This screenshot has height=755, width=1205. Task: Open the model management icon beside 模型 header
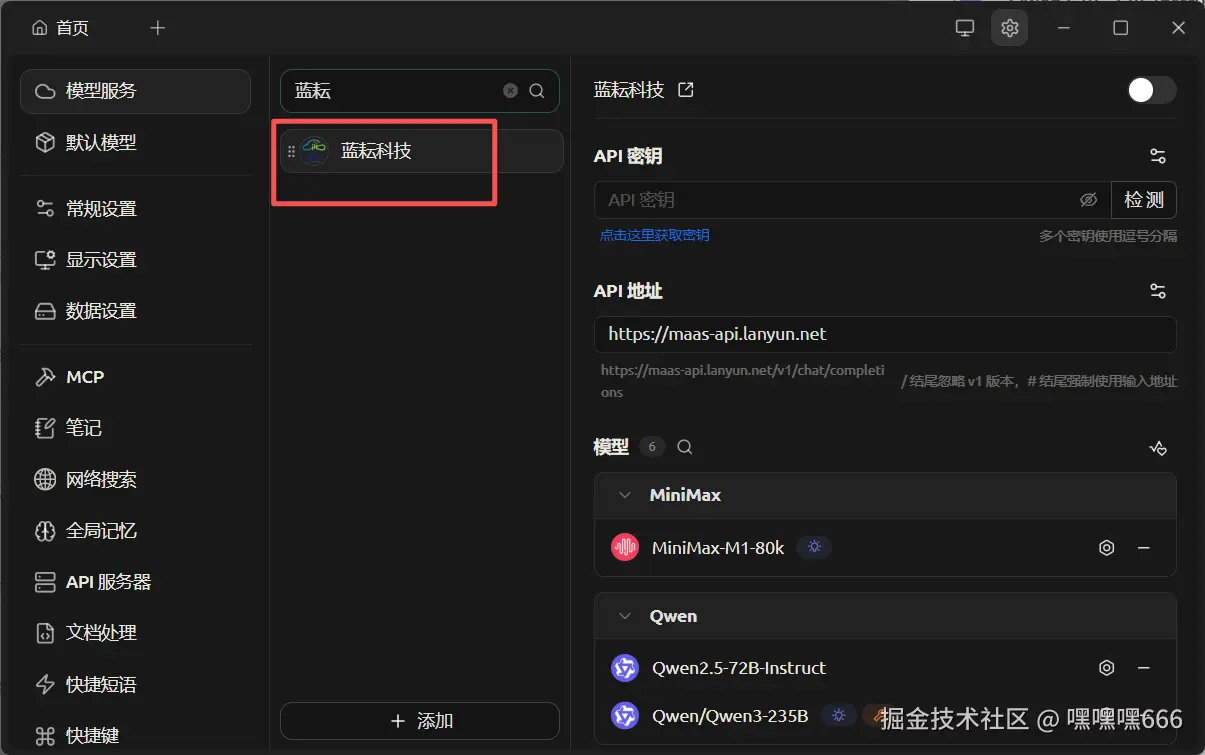coord(1158,448)
